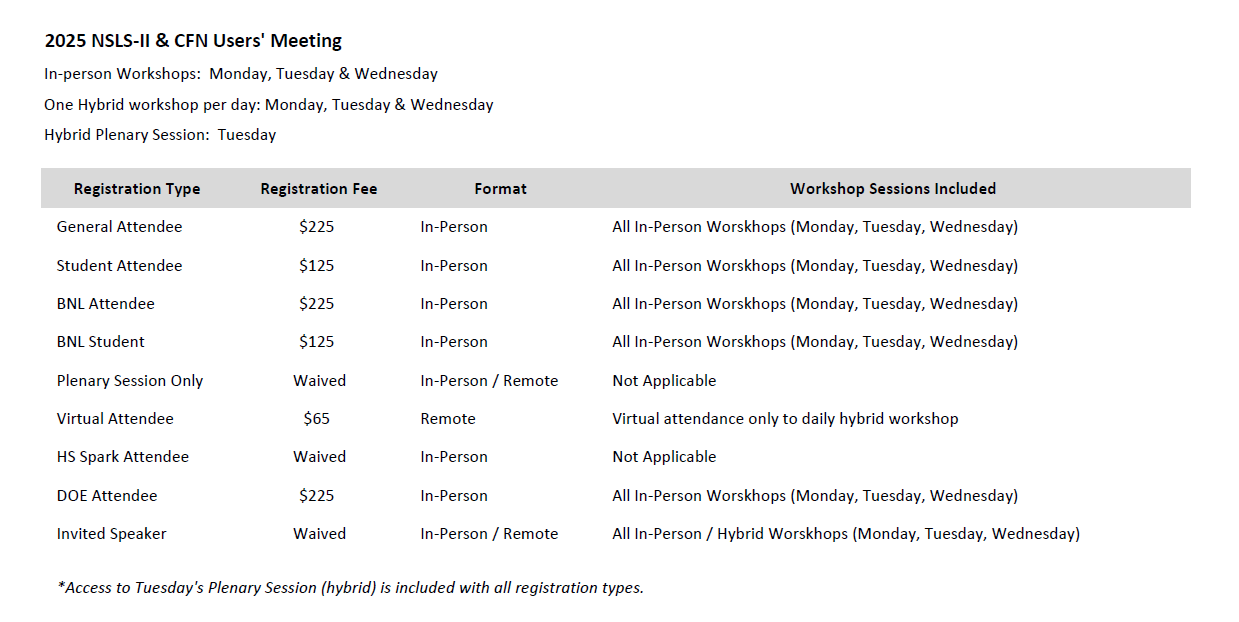Click workshop sessions text in BNL Attendee row

click(815, 304)
